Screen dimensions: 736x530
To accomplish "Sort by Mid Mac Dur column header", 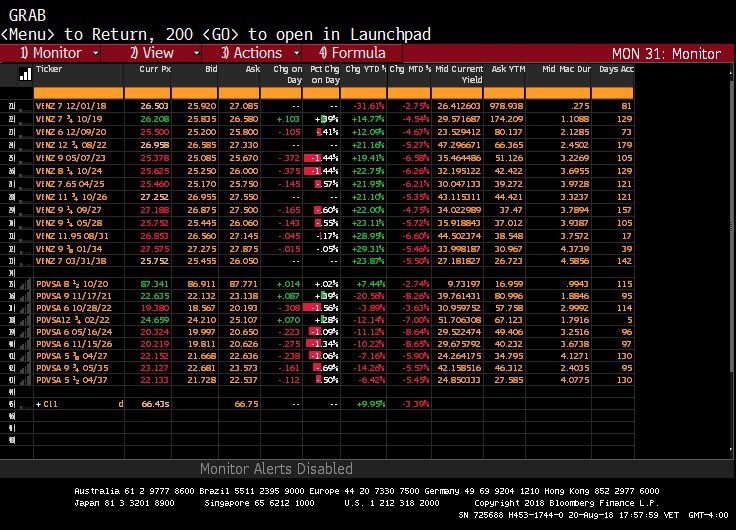I will (566, 69).
